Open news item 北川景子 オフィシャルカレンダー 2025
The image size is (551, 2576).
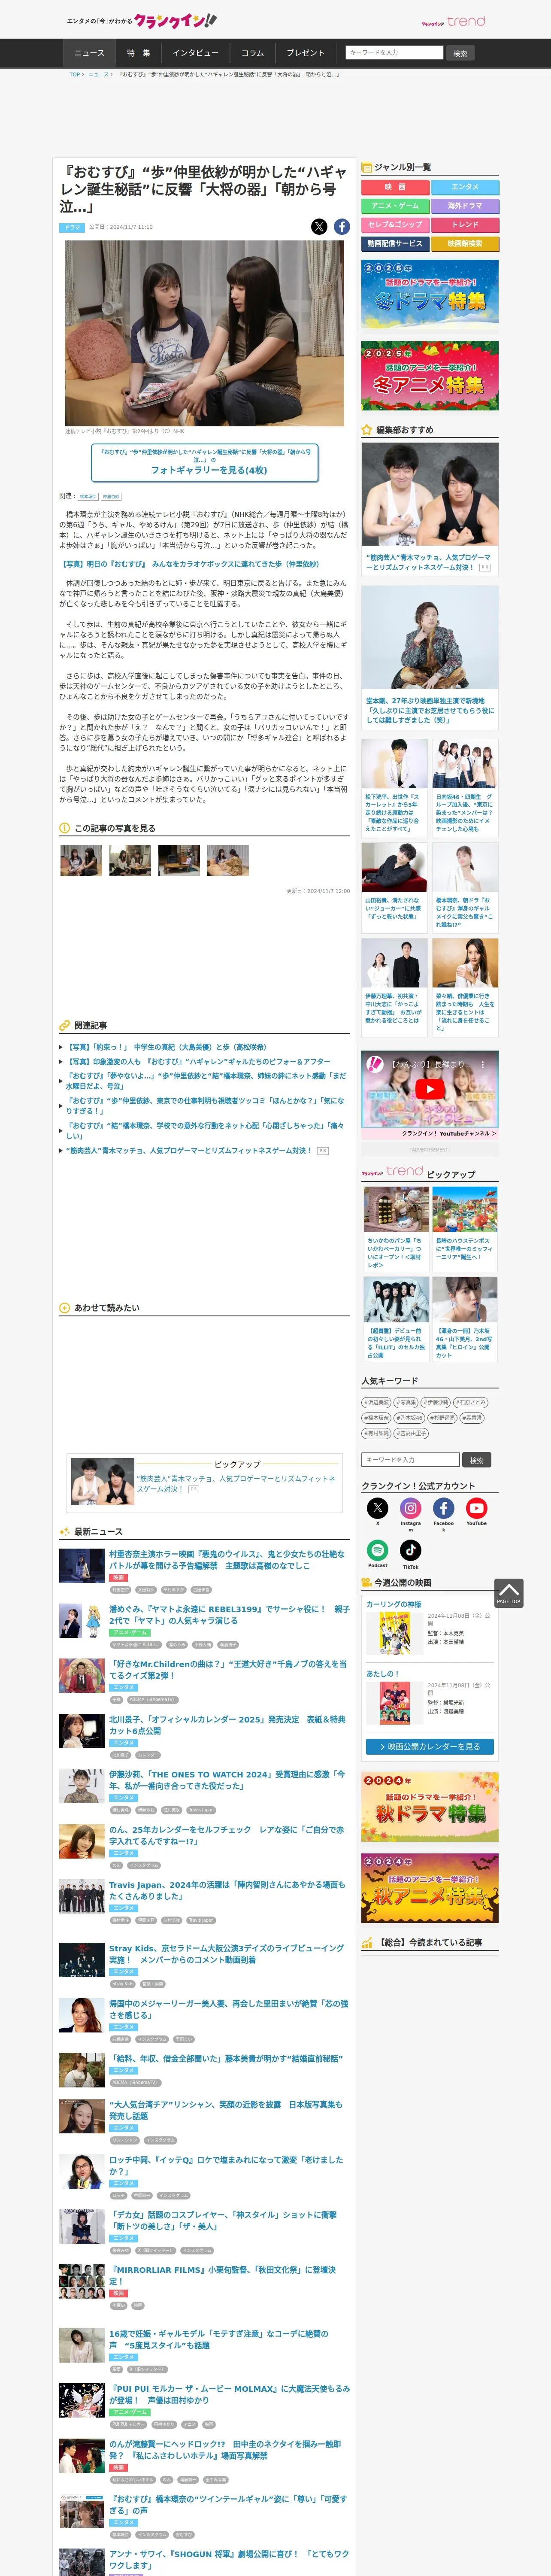point(226,1725)
